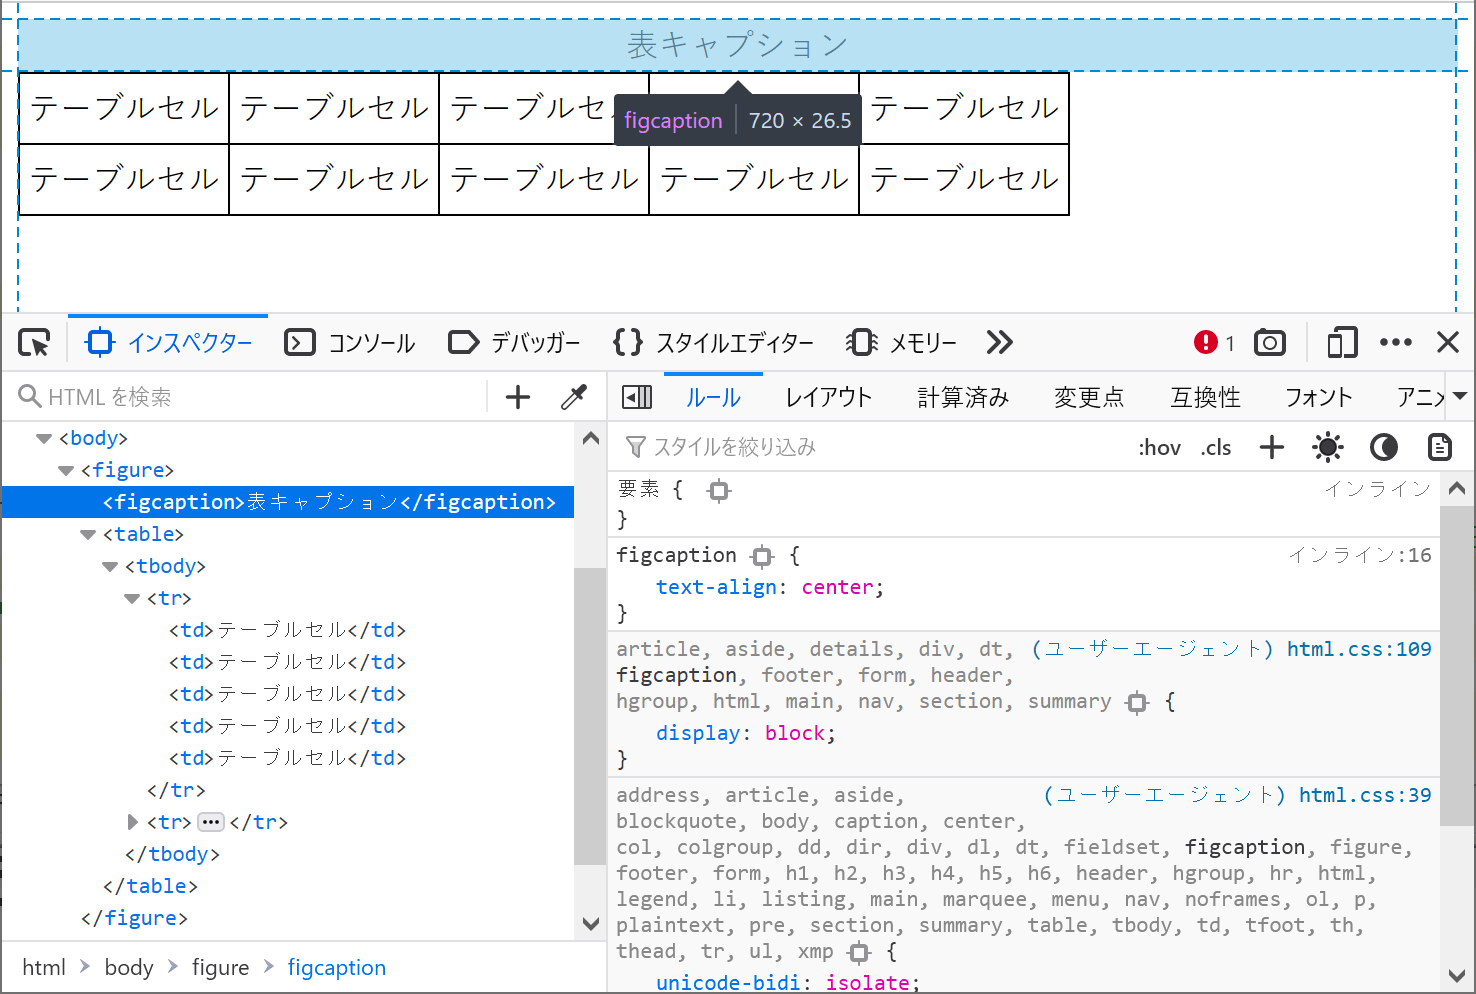Viewport: 1476px width, 994px height.
Task: Toggle dark color scheme simulation
Action: point(1384,447)
